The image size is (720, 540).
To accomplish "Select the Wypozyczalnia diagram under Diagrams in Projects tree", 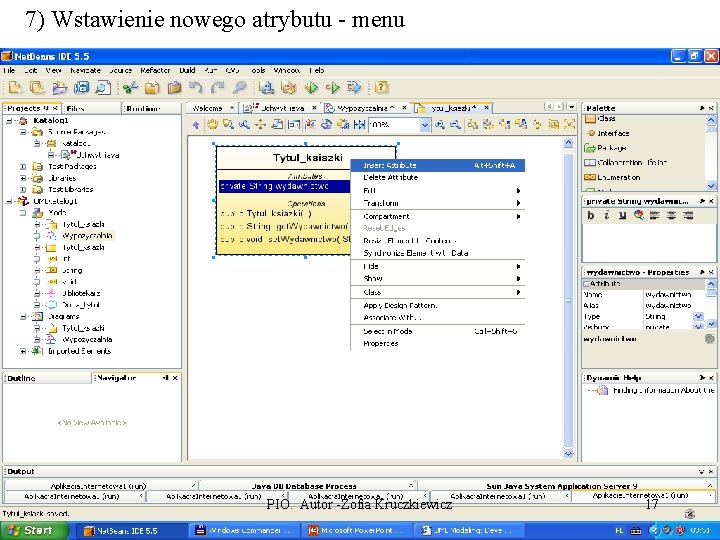I will [x=87, y=339].
